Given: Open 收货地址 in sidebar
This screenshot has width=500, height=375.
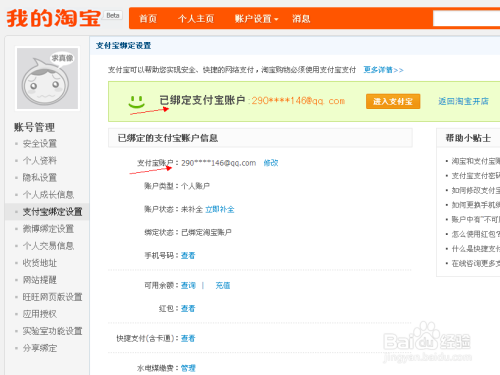Looking at the screenshot, I should (40, 263).
